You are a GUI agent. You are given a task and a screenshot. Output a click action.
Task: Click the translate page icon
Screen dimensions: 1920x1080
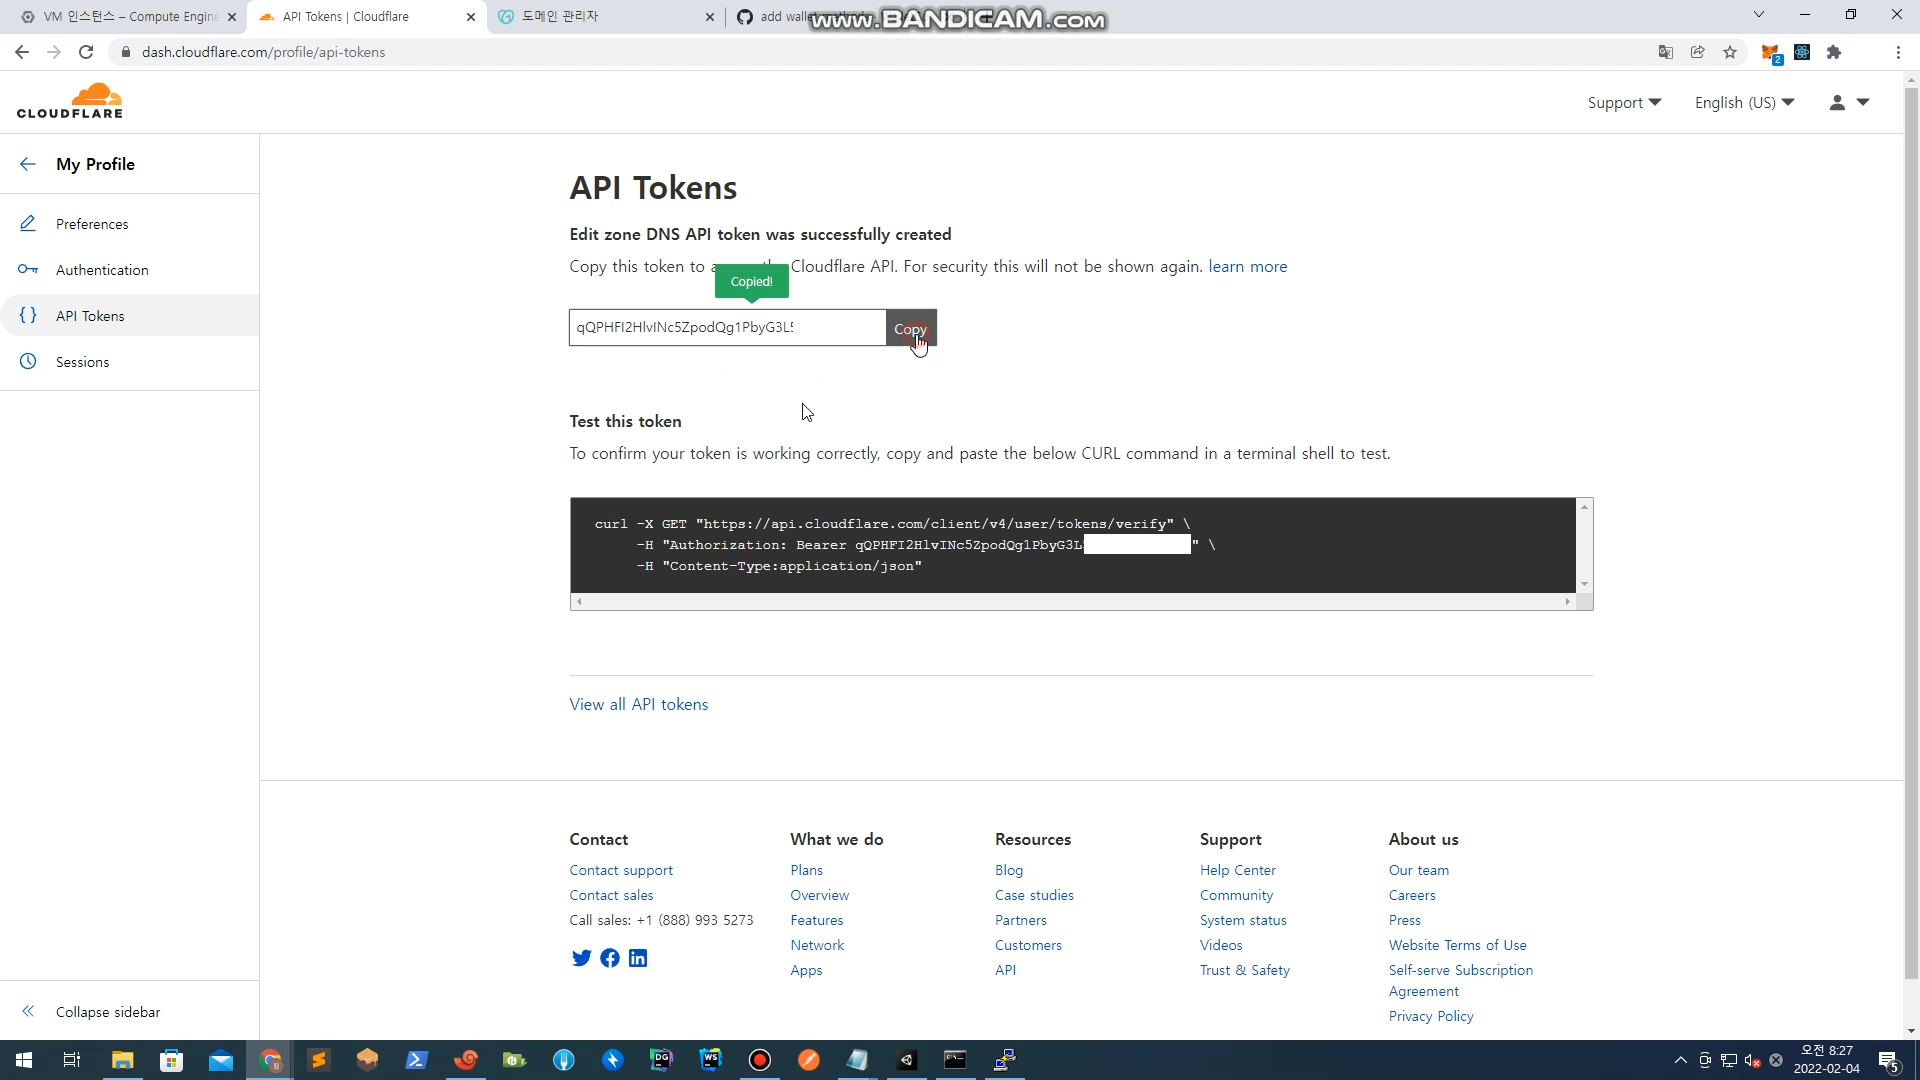tap(1666, 52)
